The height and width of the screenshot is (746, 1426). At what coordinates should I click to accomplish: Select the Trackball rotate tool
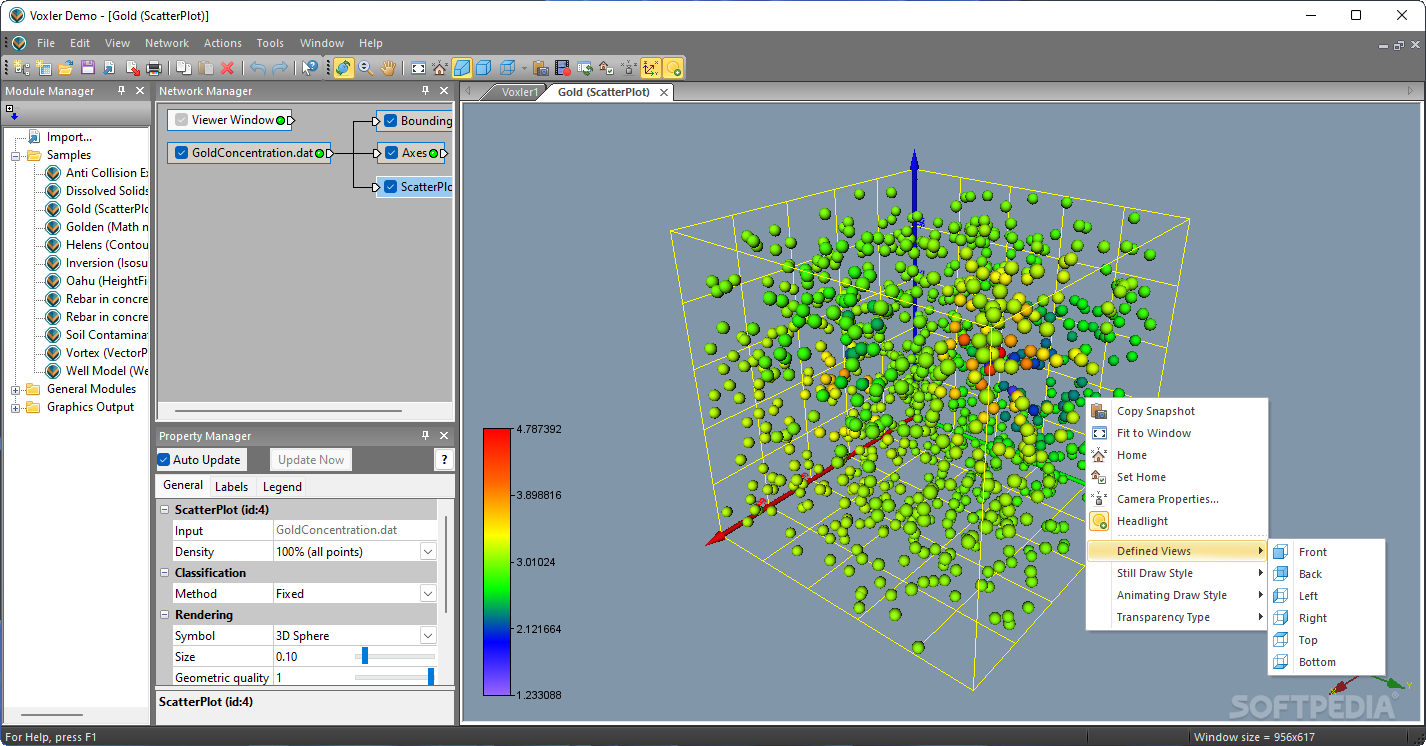344,68
